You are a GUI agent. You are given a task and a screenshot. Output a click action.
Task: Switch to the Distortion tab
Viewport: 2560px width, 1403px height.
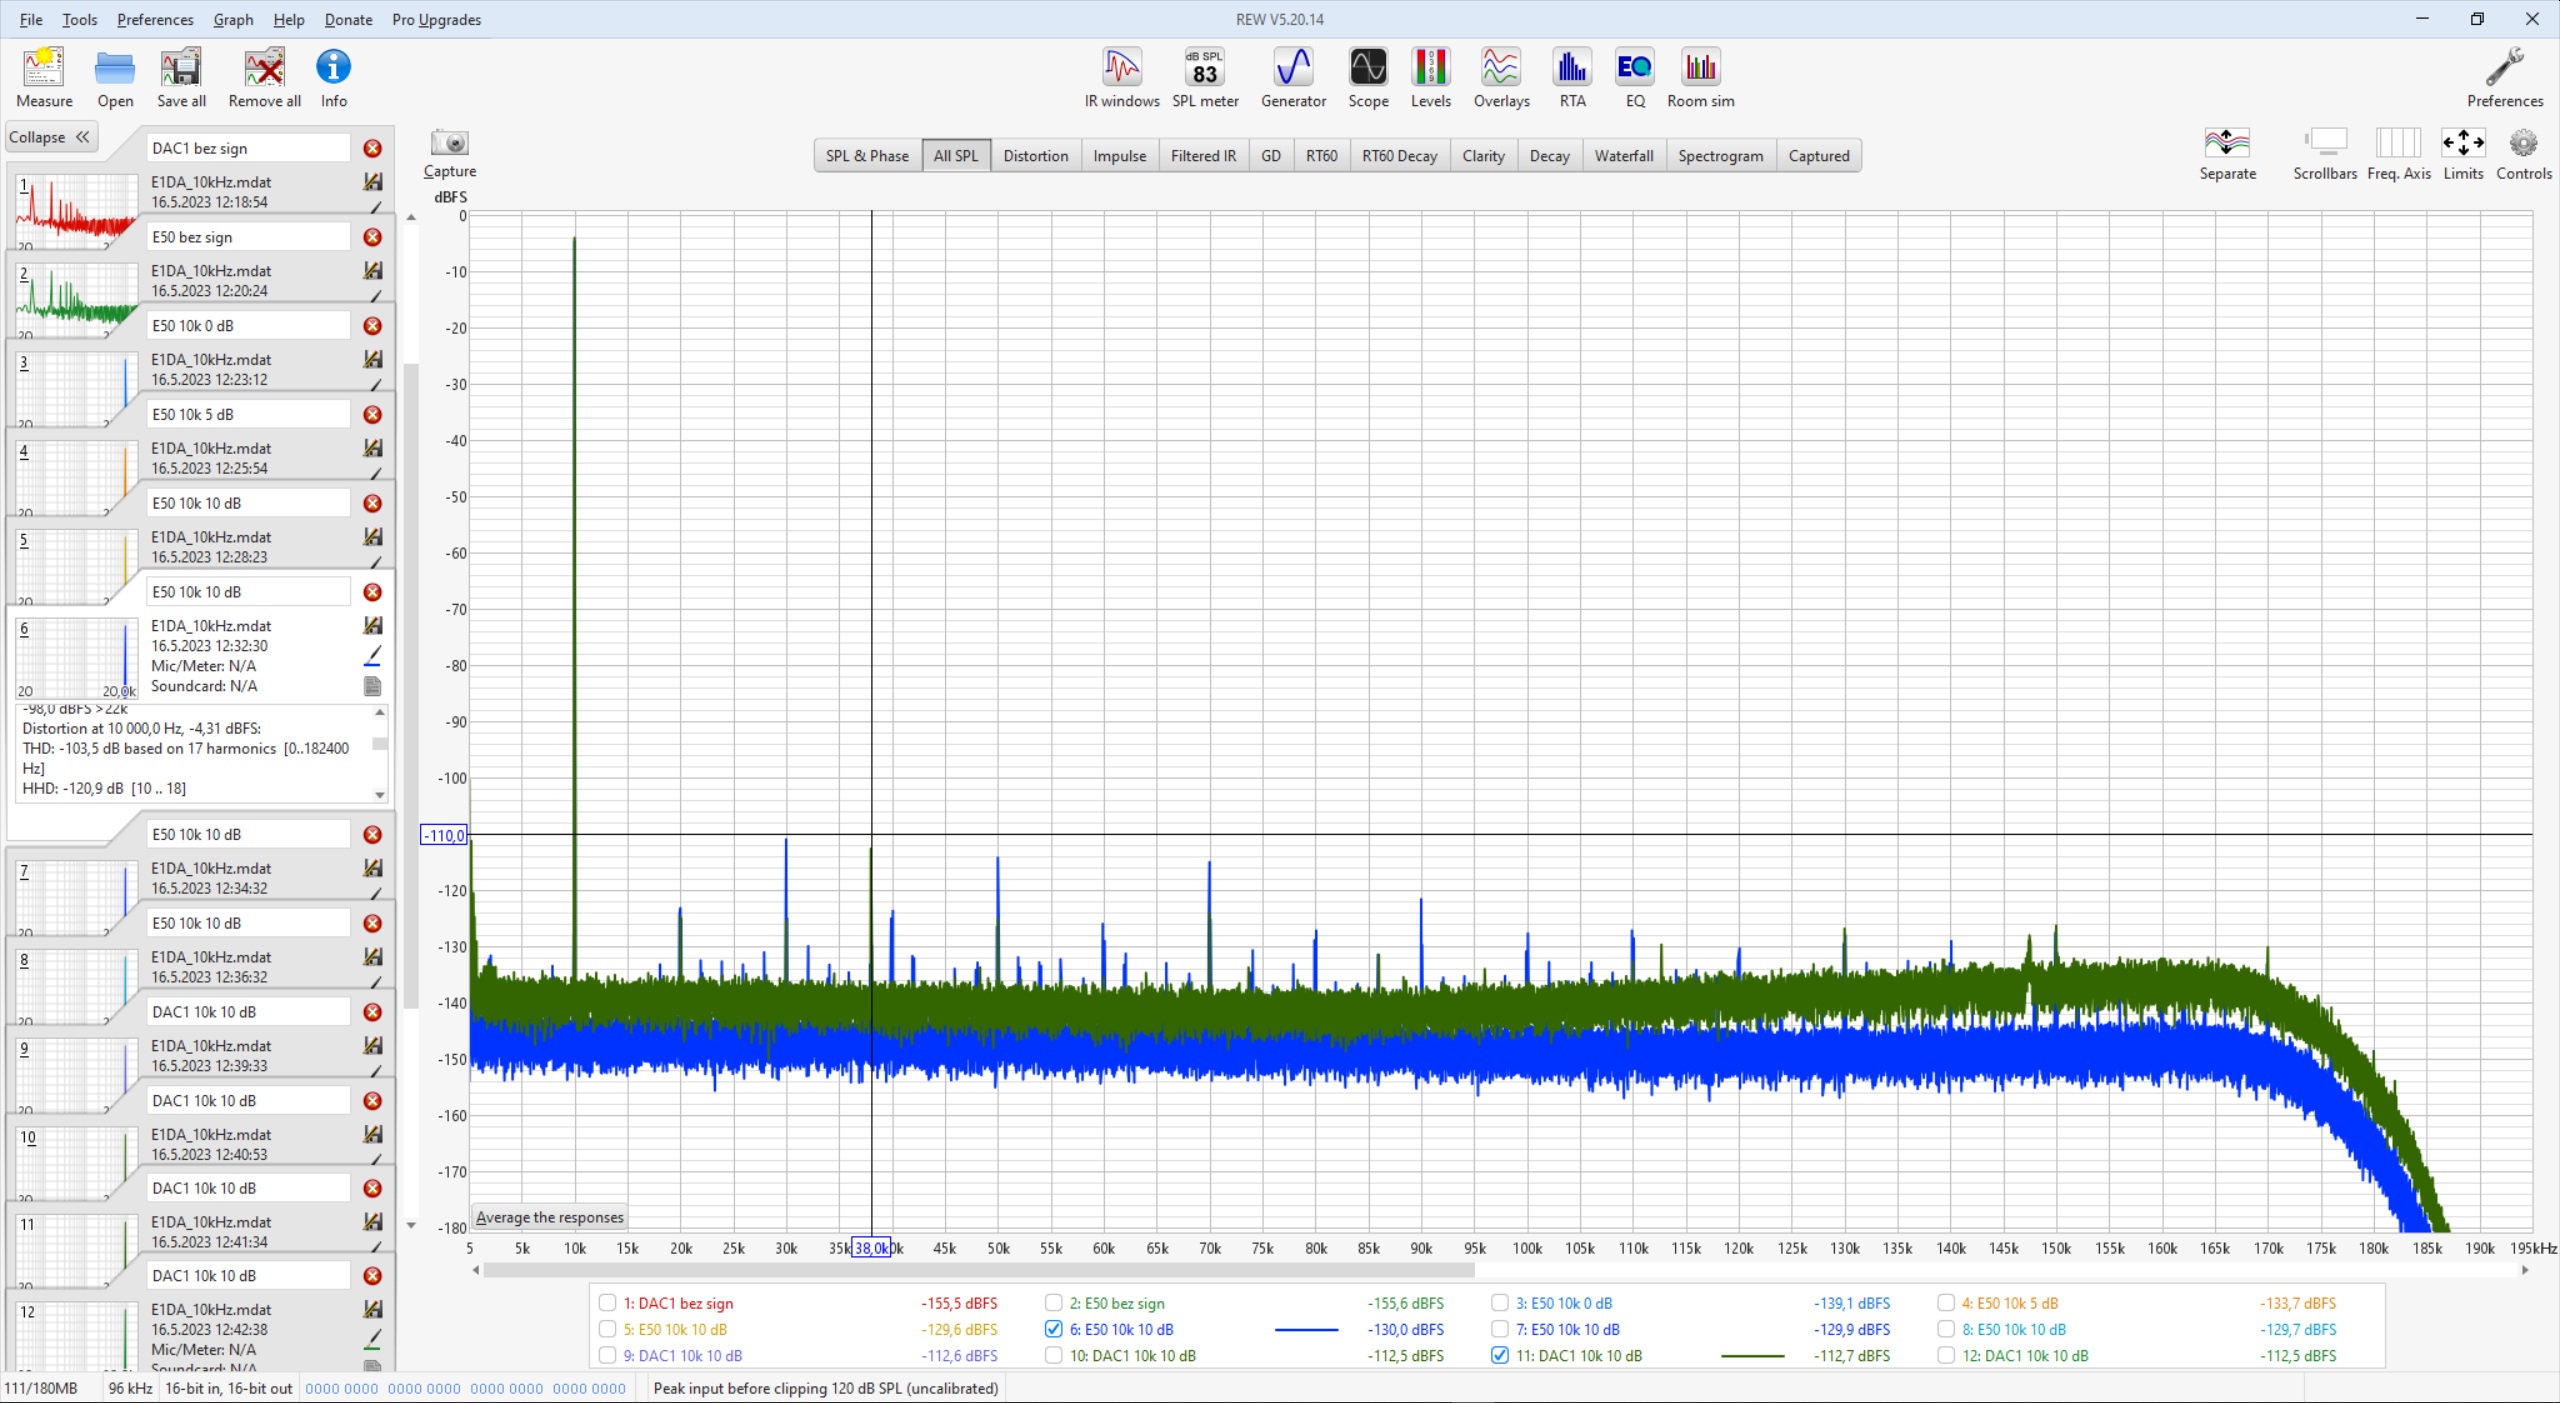pyautogui.click(x=1035, y=156)
